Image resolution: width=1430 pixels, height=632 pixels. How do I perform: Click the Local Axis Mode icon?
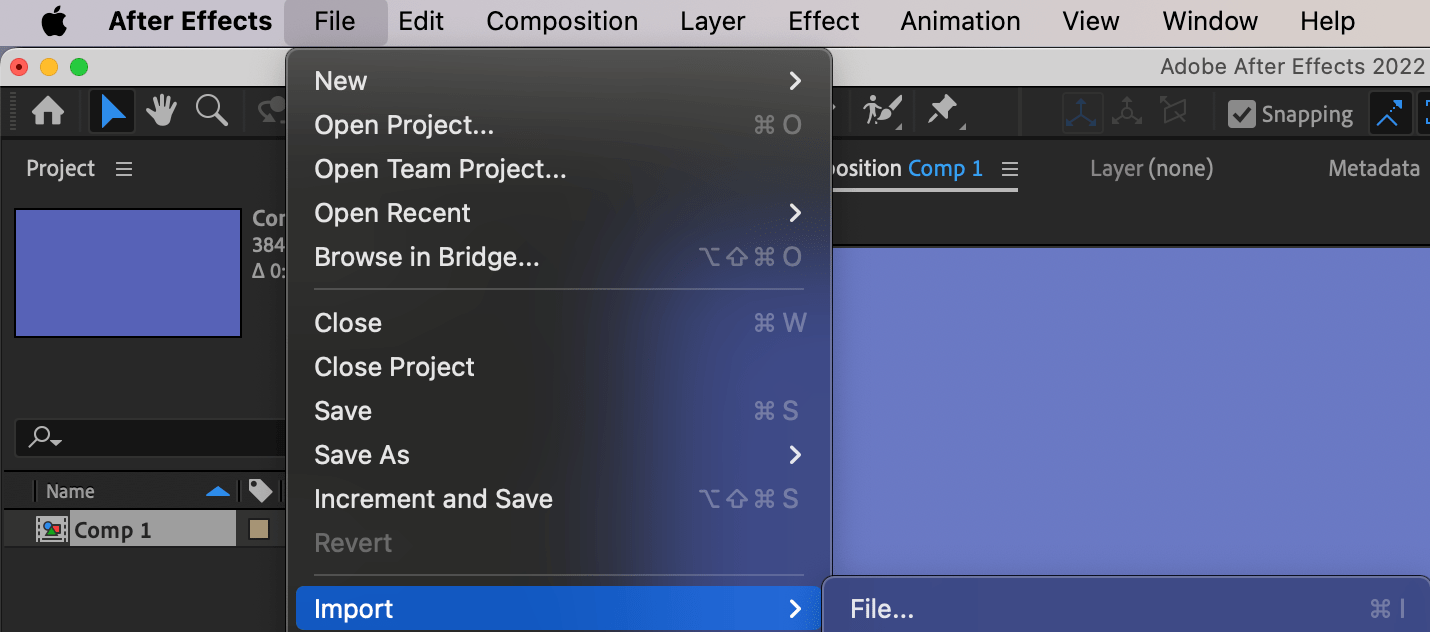pyautogui.click(x=1081, y=113)
